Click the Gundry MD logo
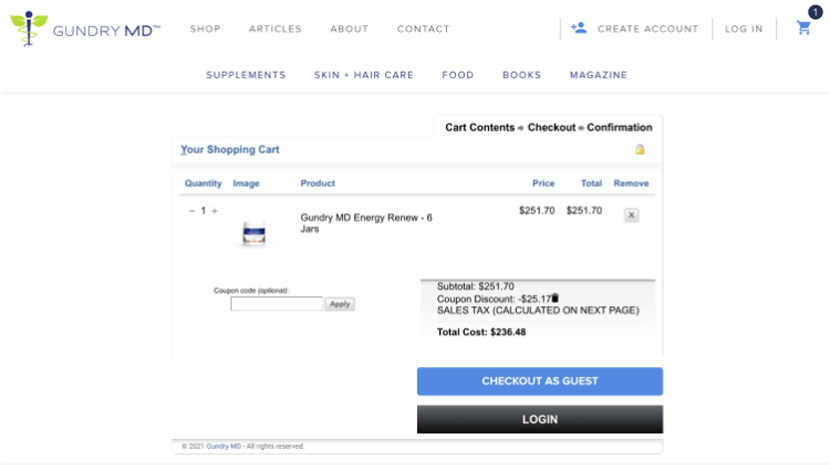The height and width of the screenshot is (465, 830). click(x=85, y=29)
